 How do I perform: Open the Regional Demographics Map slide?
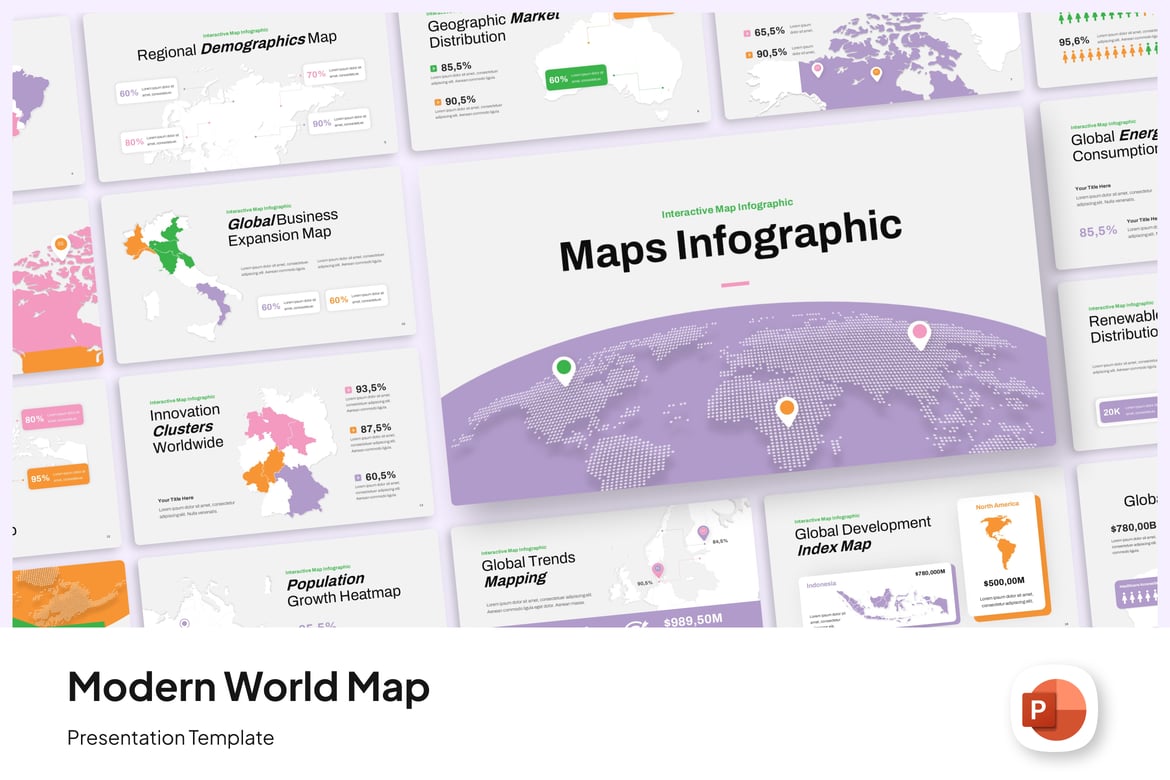click(240, 96)
